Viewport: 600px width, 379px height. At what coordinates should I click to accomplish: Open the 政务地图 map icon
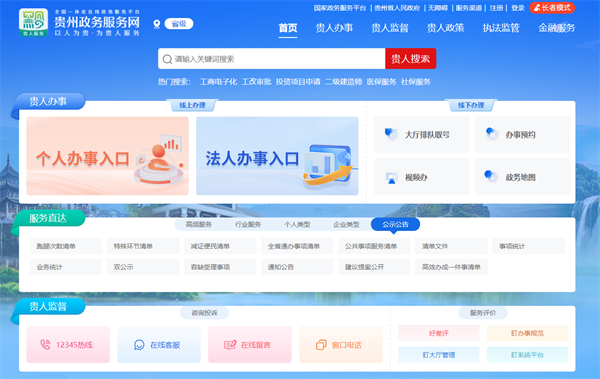491,176
